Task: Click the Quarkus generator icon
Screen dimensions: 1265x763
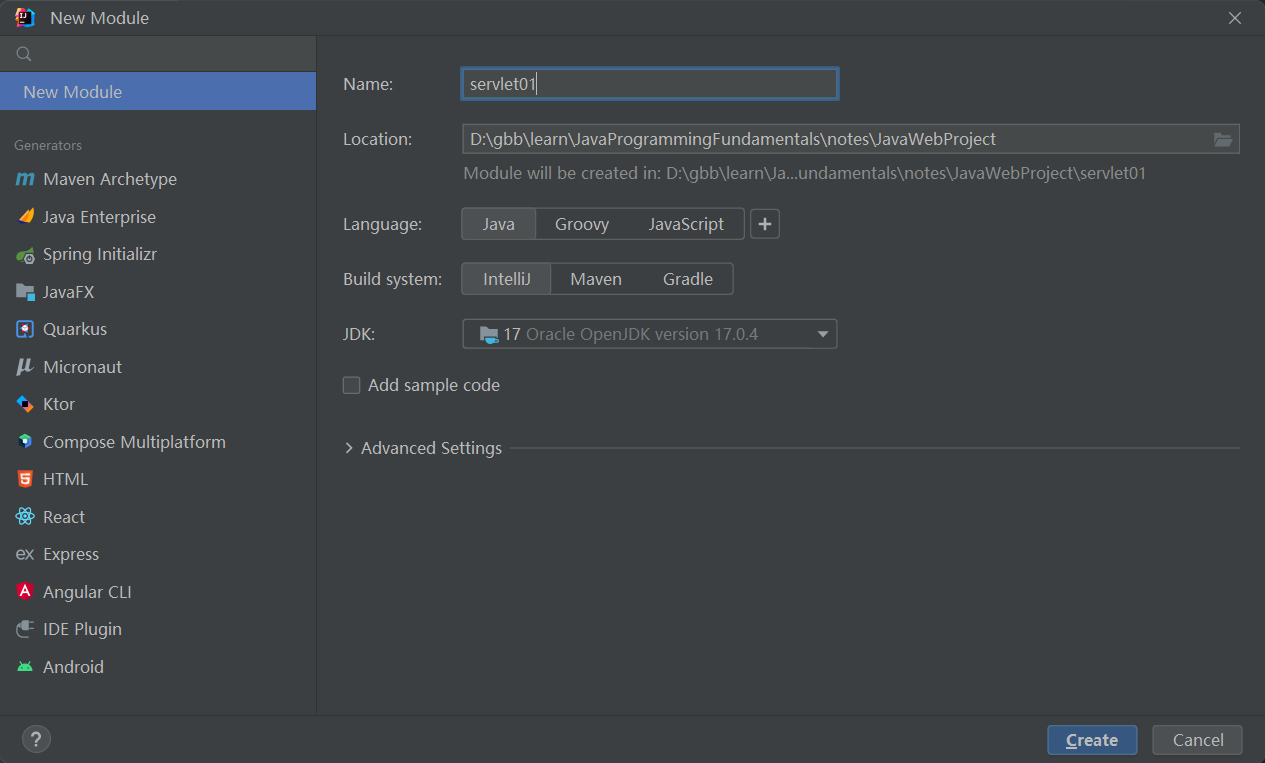Action: pyautogui.click(x=25, y=329)
